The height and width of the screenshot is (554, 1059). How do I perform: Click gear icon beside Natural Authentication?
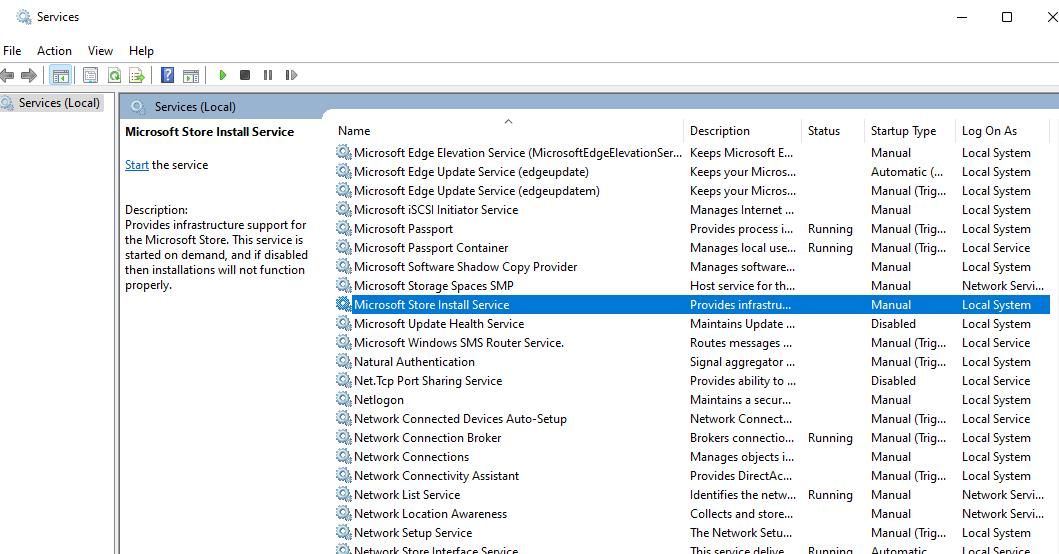pos(344,361)
